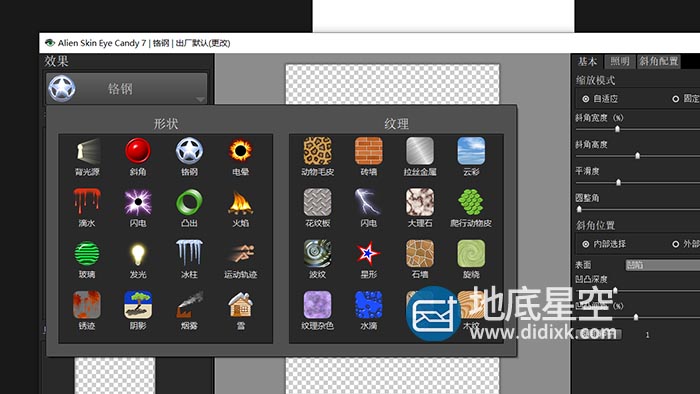Open the 斜角配置 bevel profile tab
The height and width of the screenshot is (394, 700).
pyautogui.click(x=658, y=61)
